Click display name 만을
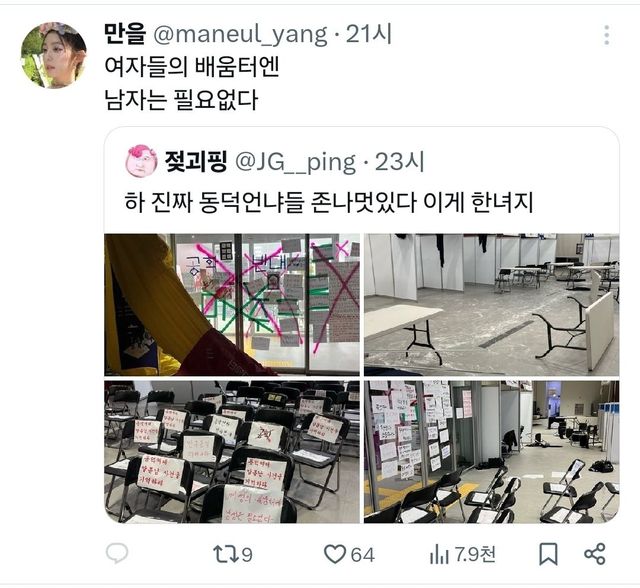 [x=125, y=33]
